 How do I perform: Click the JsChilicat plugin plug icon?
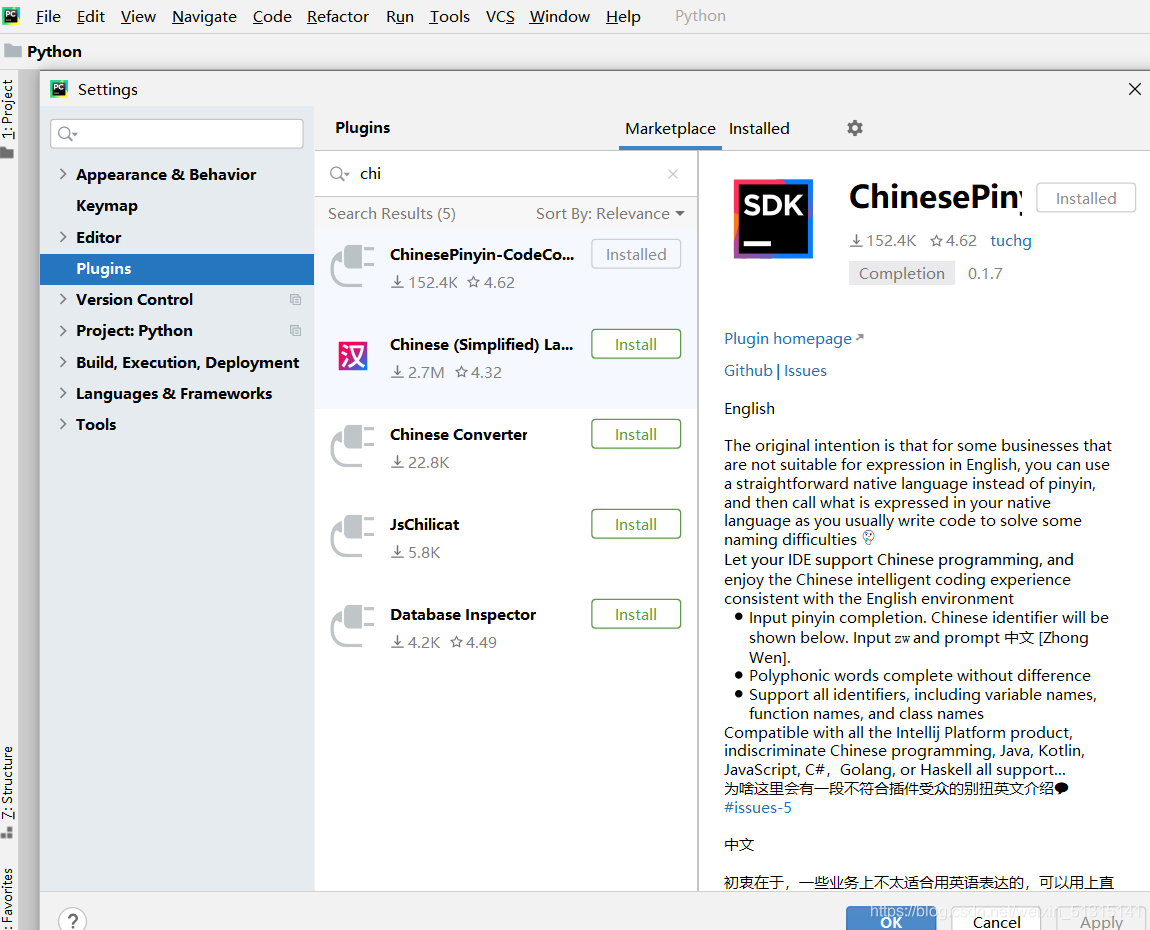pyautogui.click(x=352, y=536)
